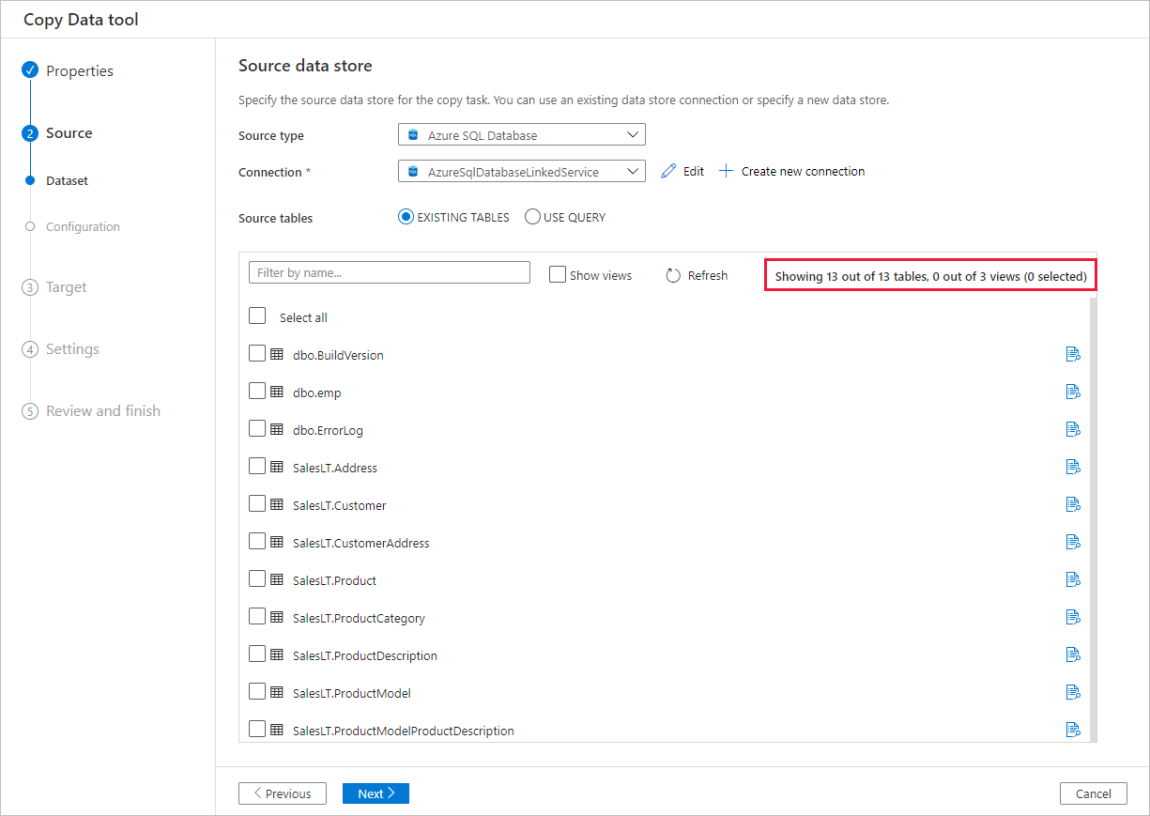The image size is (1150, 816).
Task: Click the Refresh tables icon
Action: pyautogui.click(x=673, y=276)
